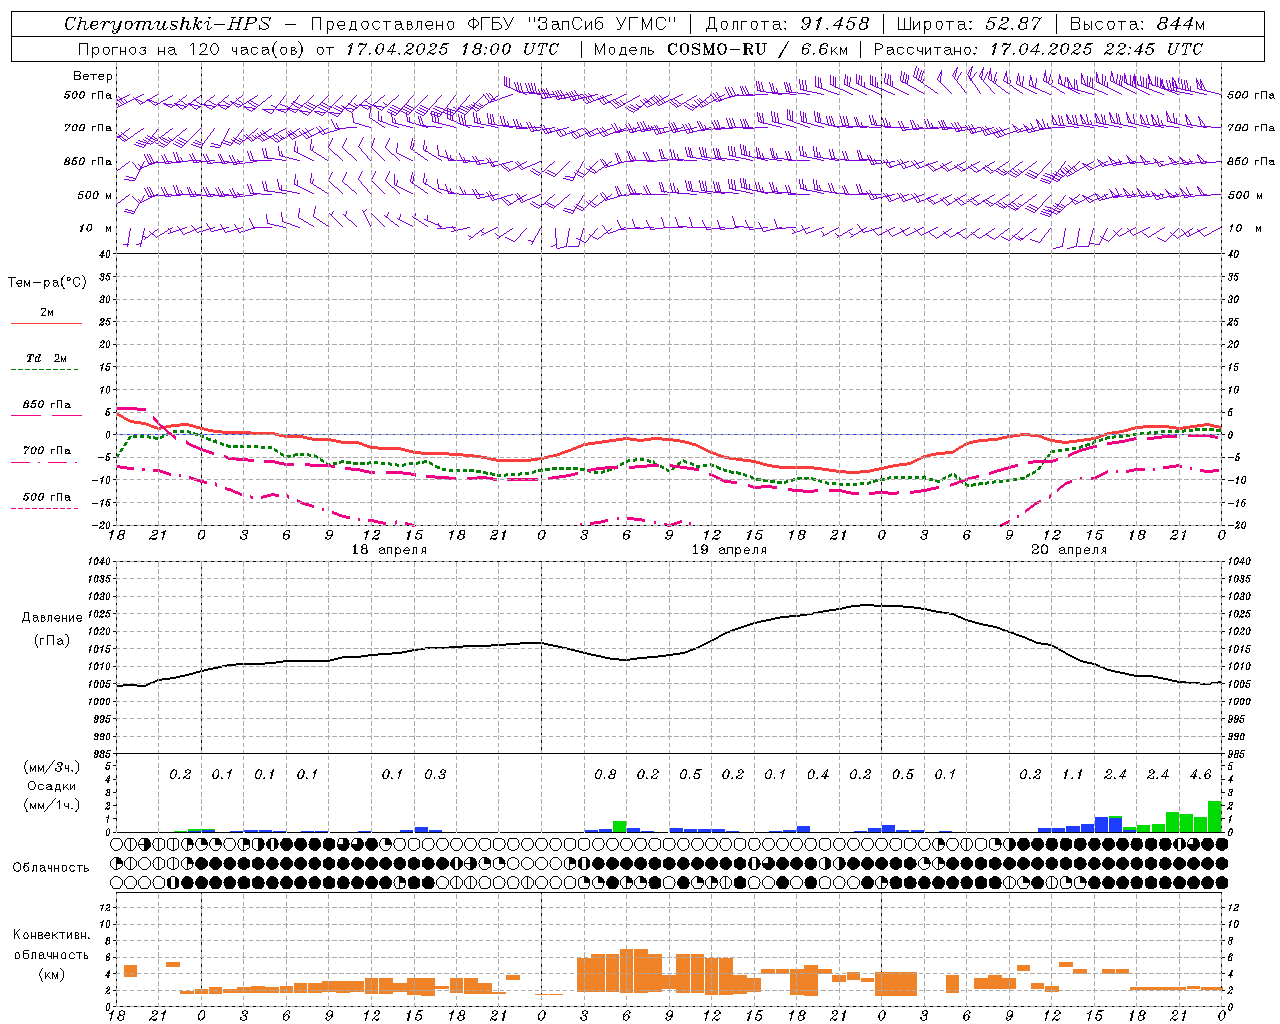Click the date label 18 апреля

389,550
